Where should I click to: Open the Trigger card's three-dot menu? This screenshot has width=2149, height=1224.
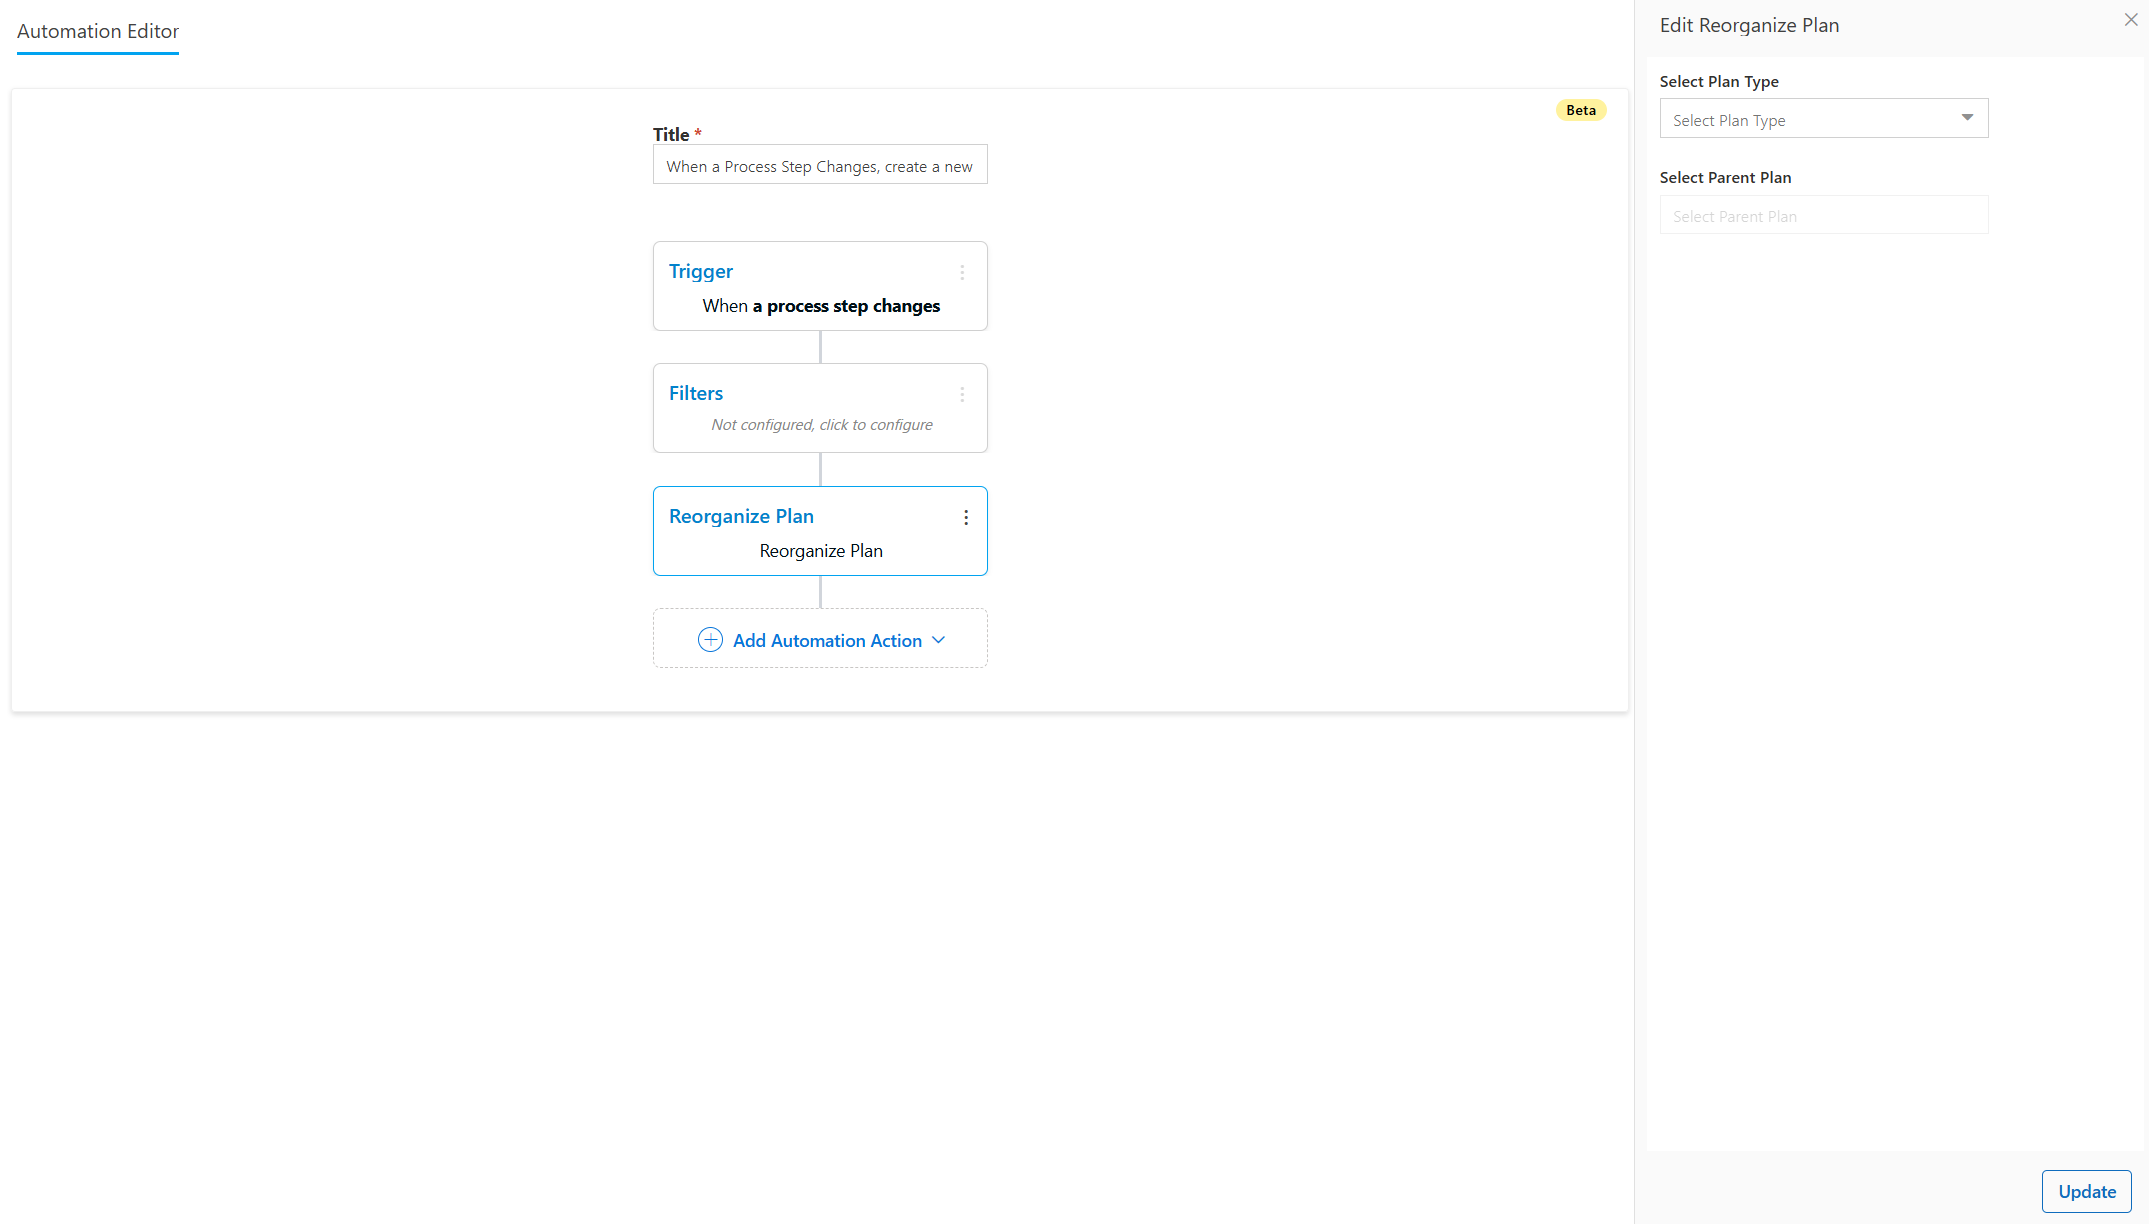coord(962,272)
